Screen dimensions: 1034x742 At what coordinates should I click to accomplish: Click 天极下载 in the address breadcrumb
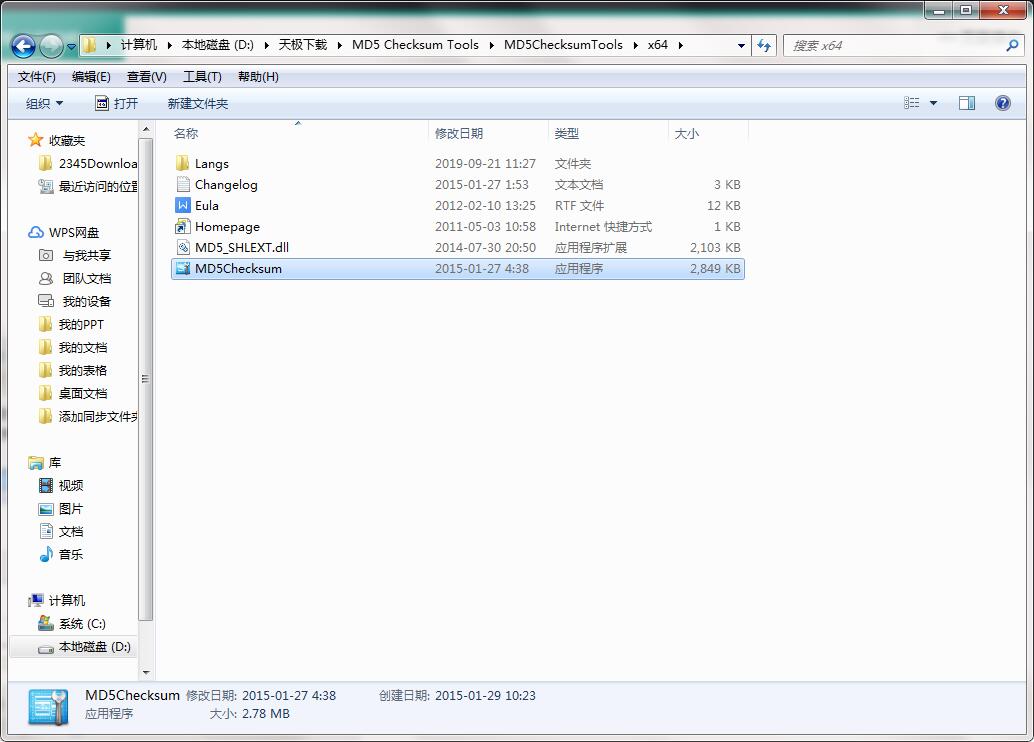pyautogui.click(x=303, y=45)
